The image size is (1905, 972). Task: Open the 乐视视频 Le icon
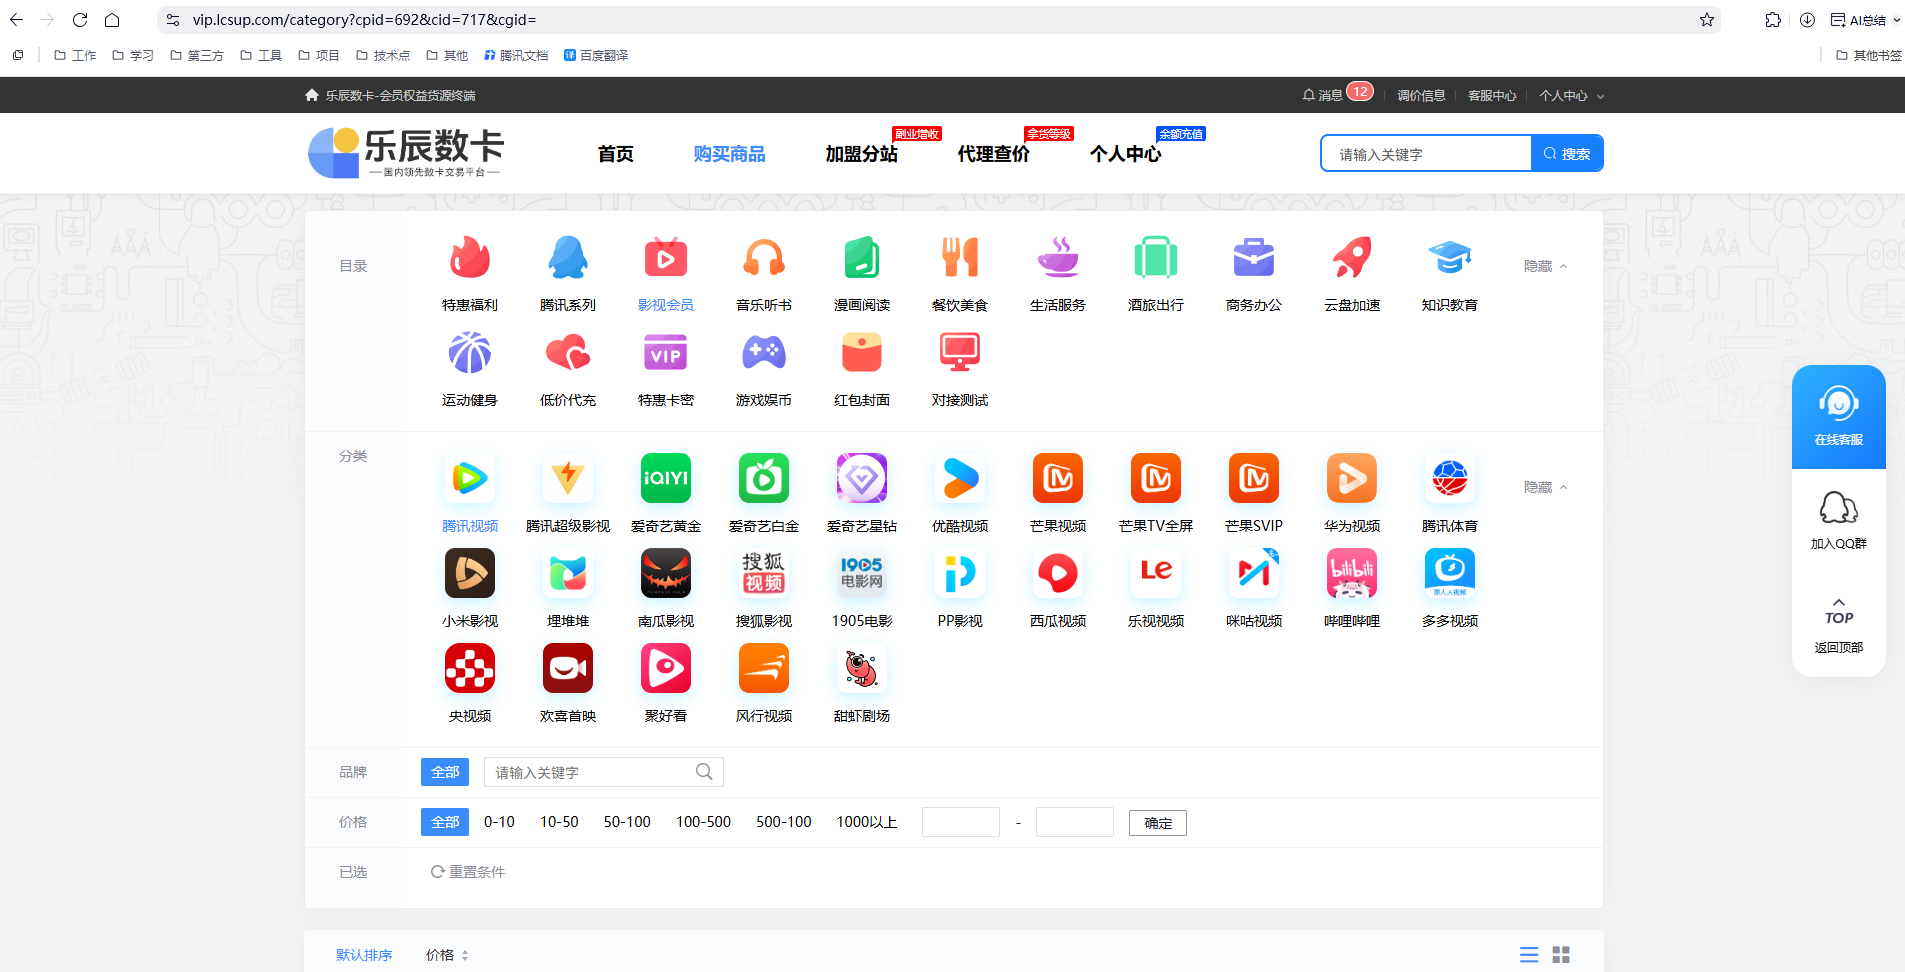[x=1156, y=573]
